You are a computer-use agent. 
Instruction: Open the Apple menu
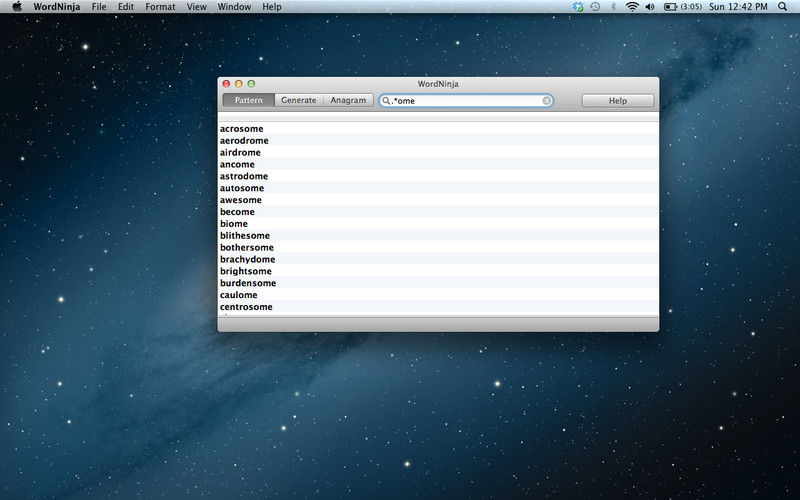pos(17,7)
